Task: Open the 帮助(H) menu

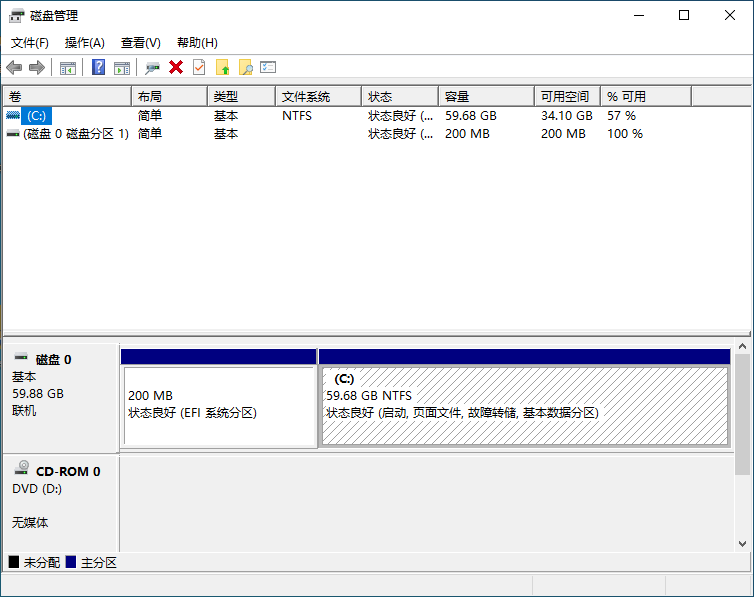Action: 197,43
